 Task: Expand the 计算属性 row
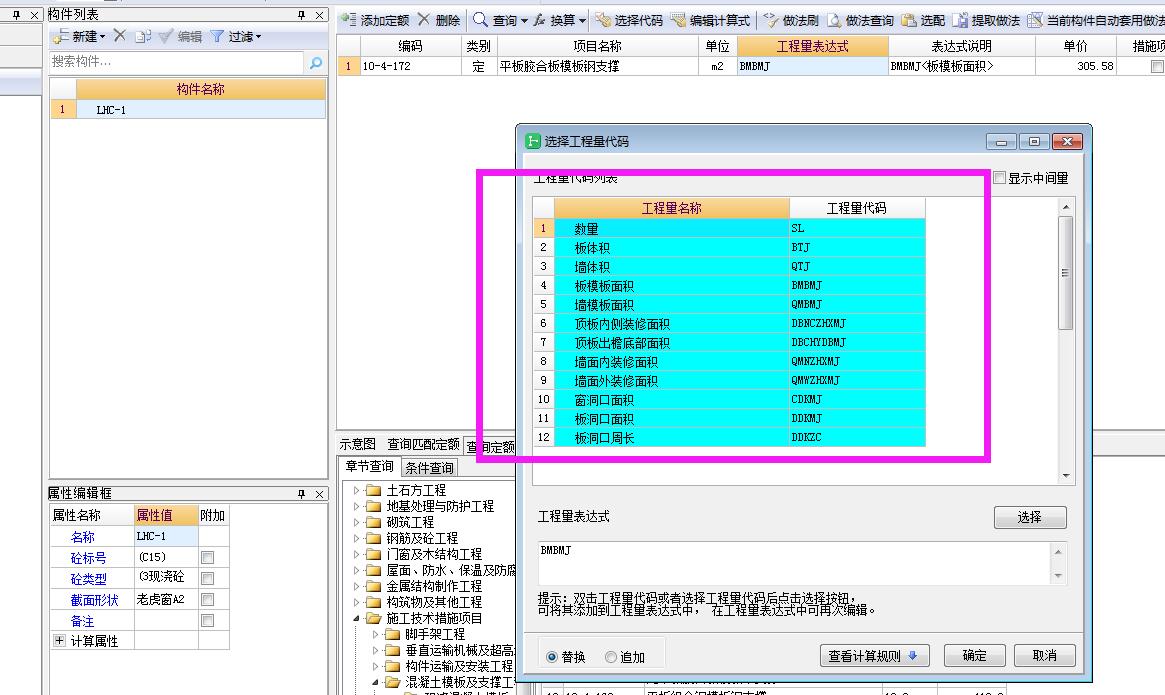[x=59, y=640]
